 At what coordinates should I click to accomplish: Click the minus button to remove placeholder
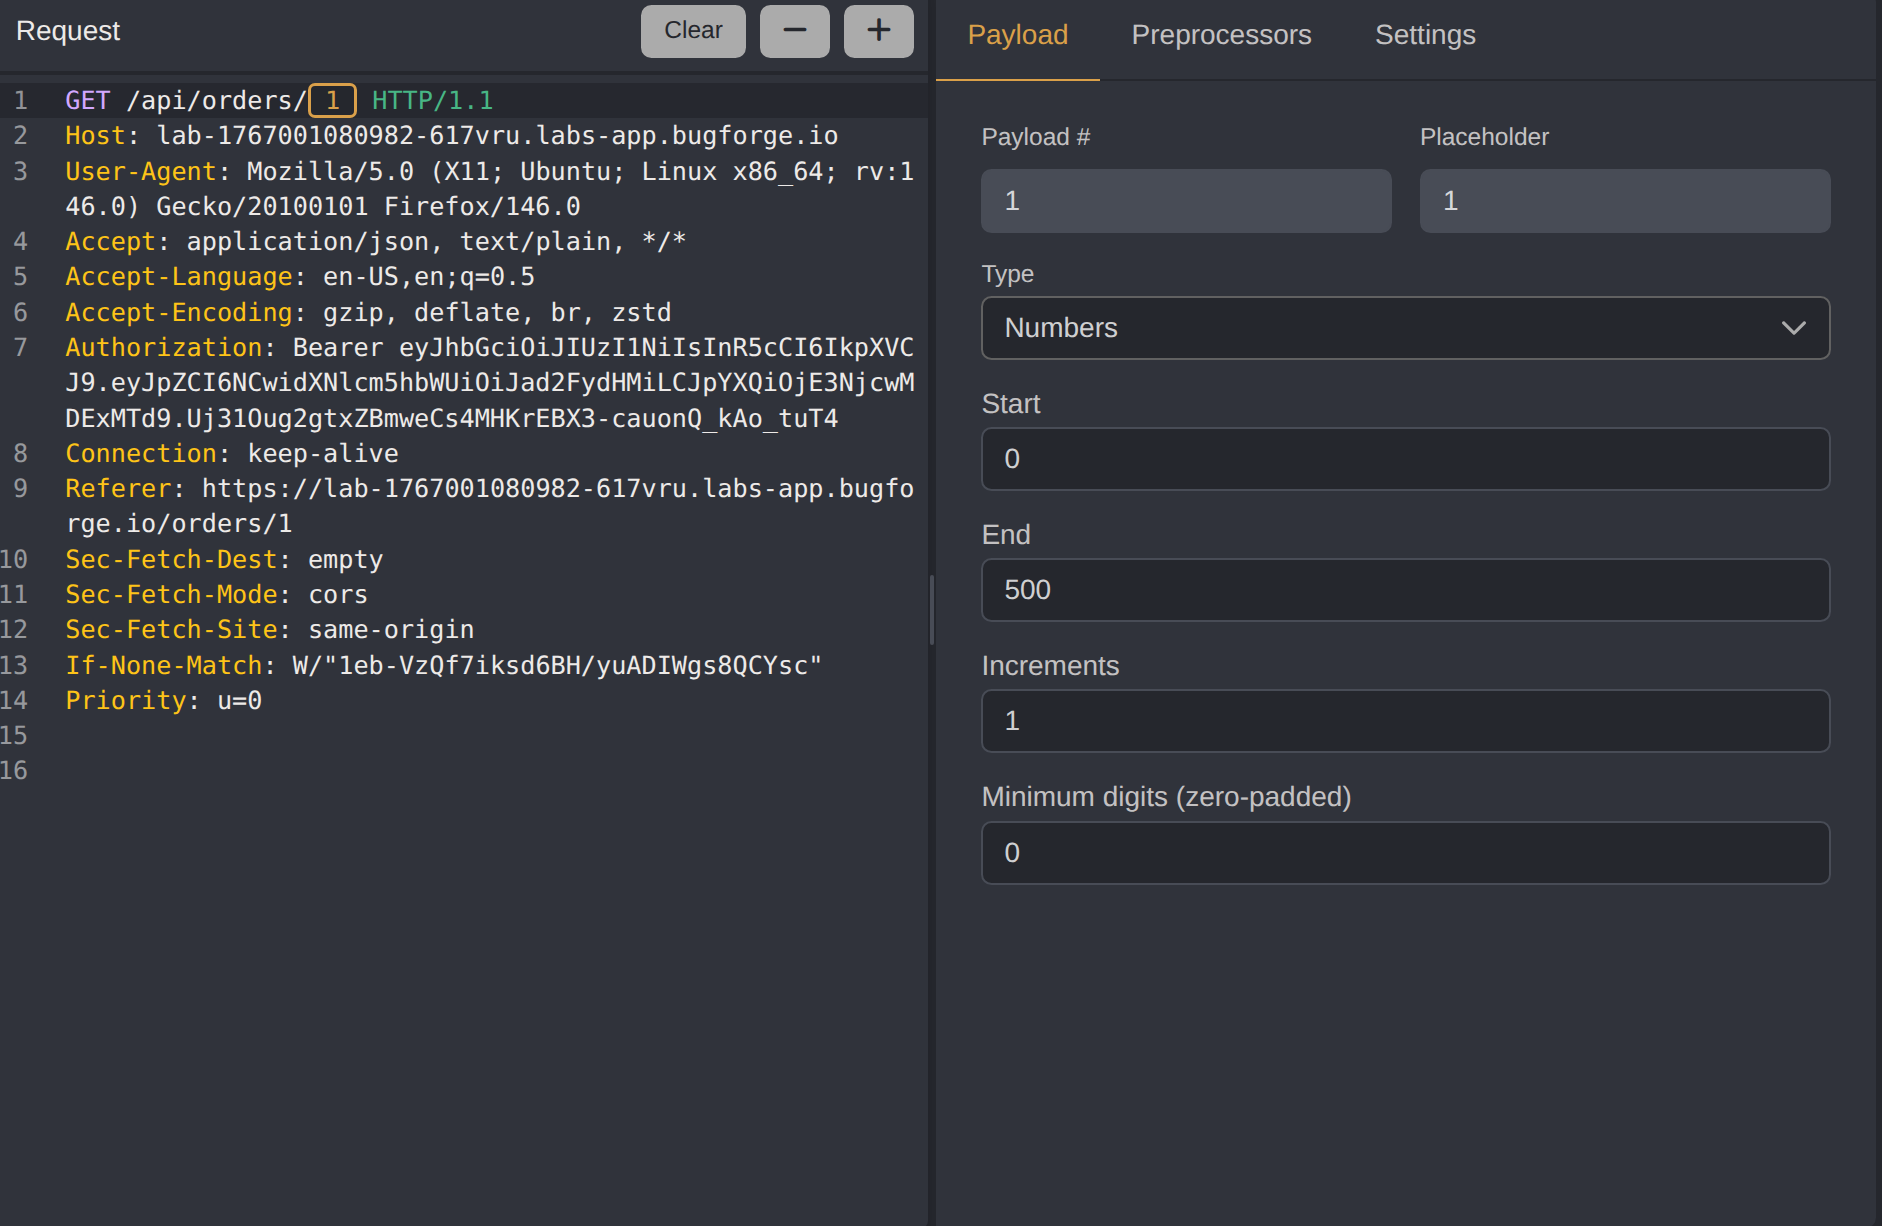tap(794, 31)
